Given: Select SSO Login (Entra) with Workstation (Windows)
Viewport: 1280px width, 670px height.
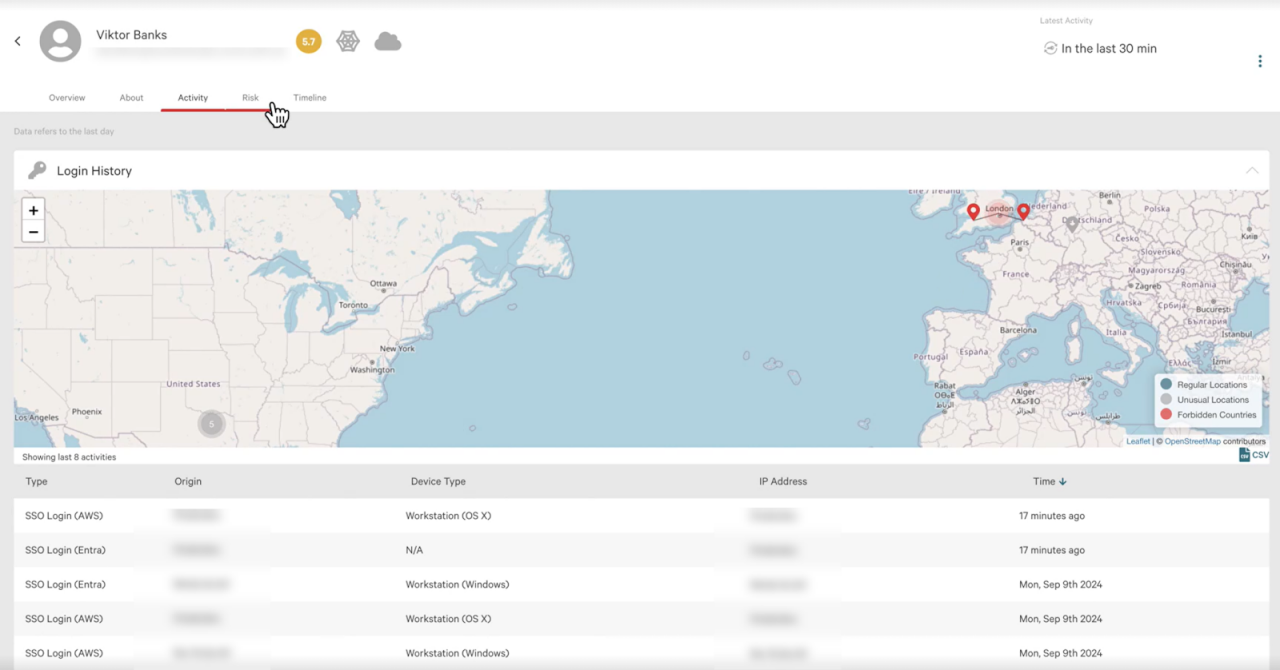Looking at the screenshot, I should coord(641,584).
